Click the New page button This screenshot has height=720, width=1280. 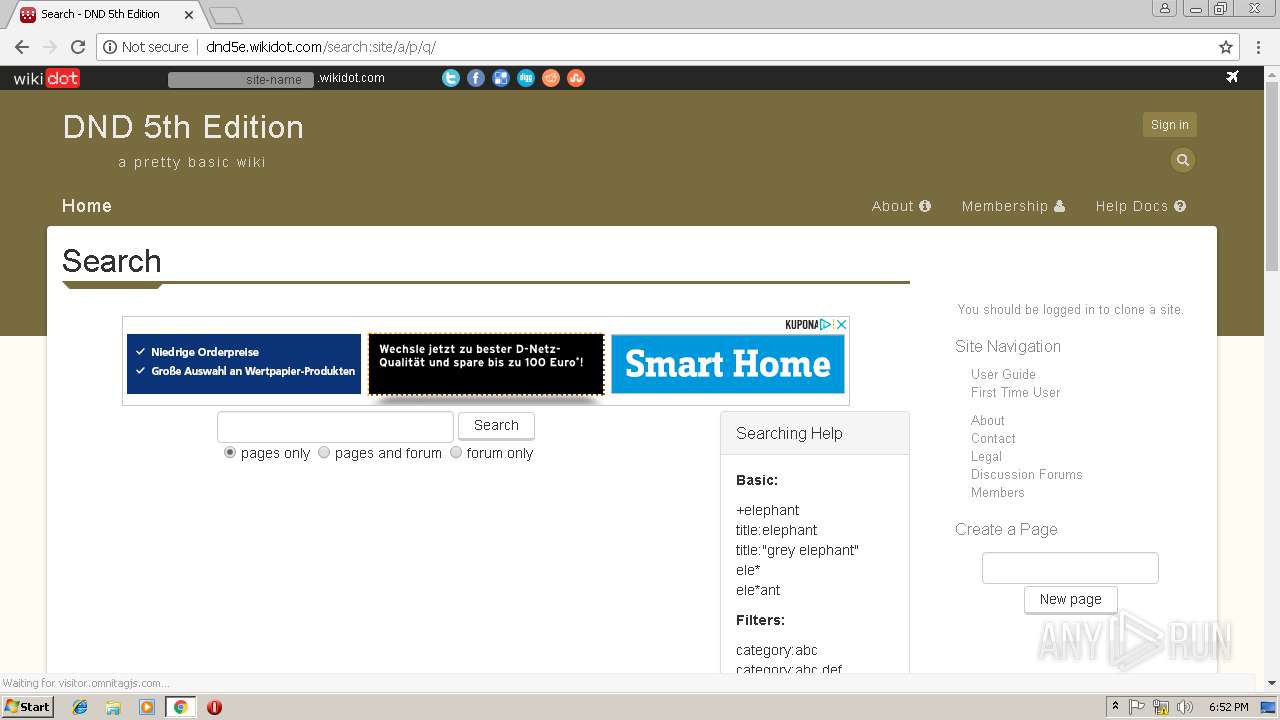[x=1070, y=599]
